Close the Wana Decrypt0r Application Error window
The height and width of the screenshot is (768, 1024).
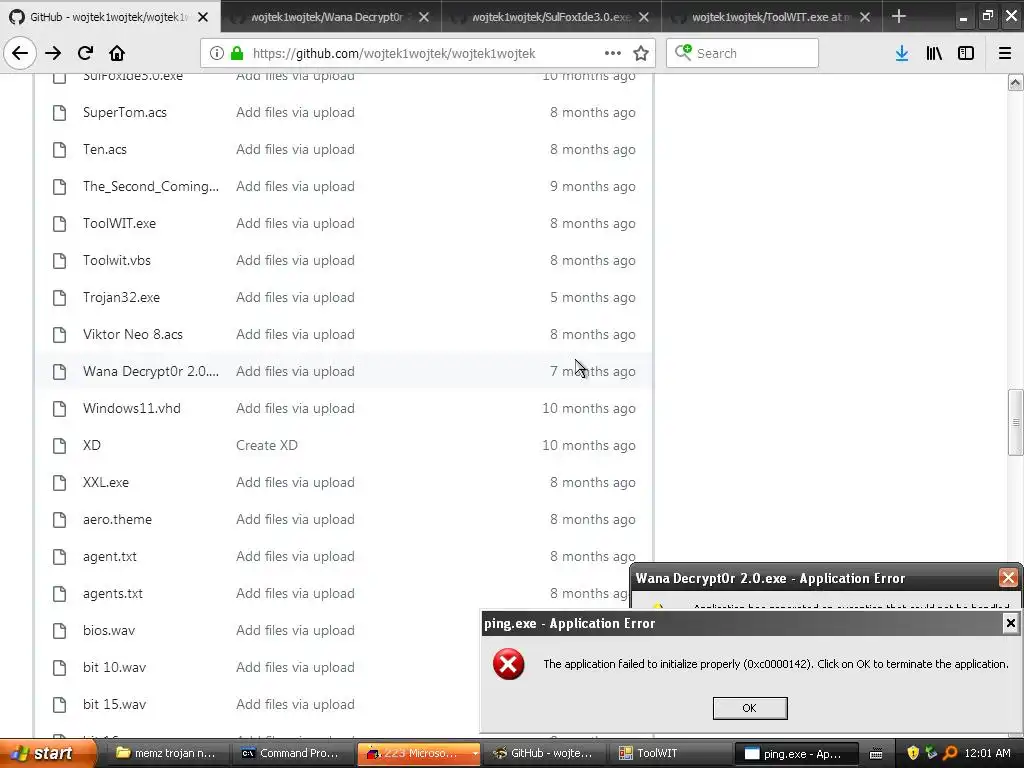[x=1008, y=577]
